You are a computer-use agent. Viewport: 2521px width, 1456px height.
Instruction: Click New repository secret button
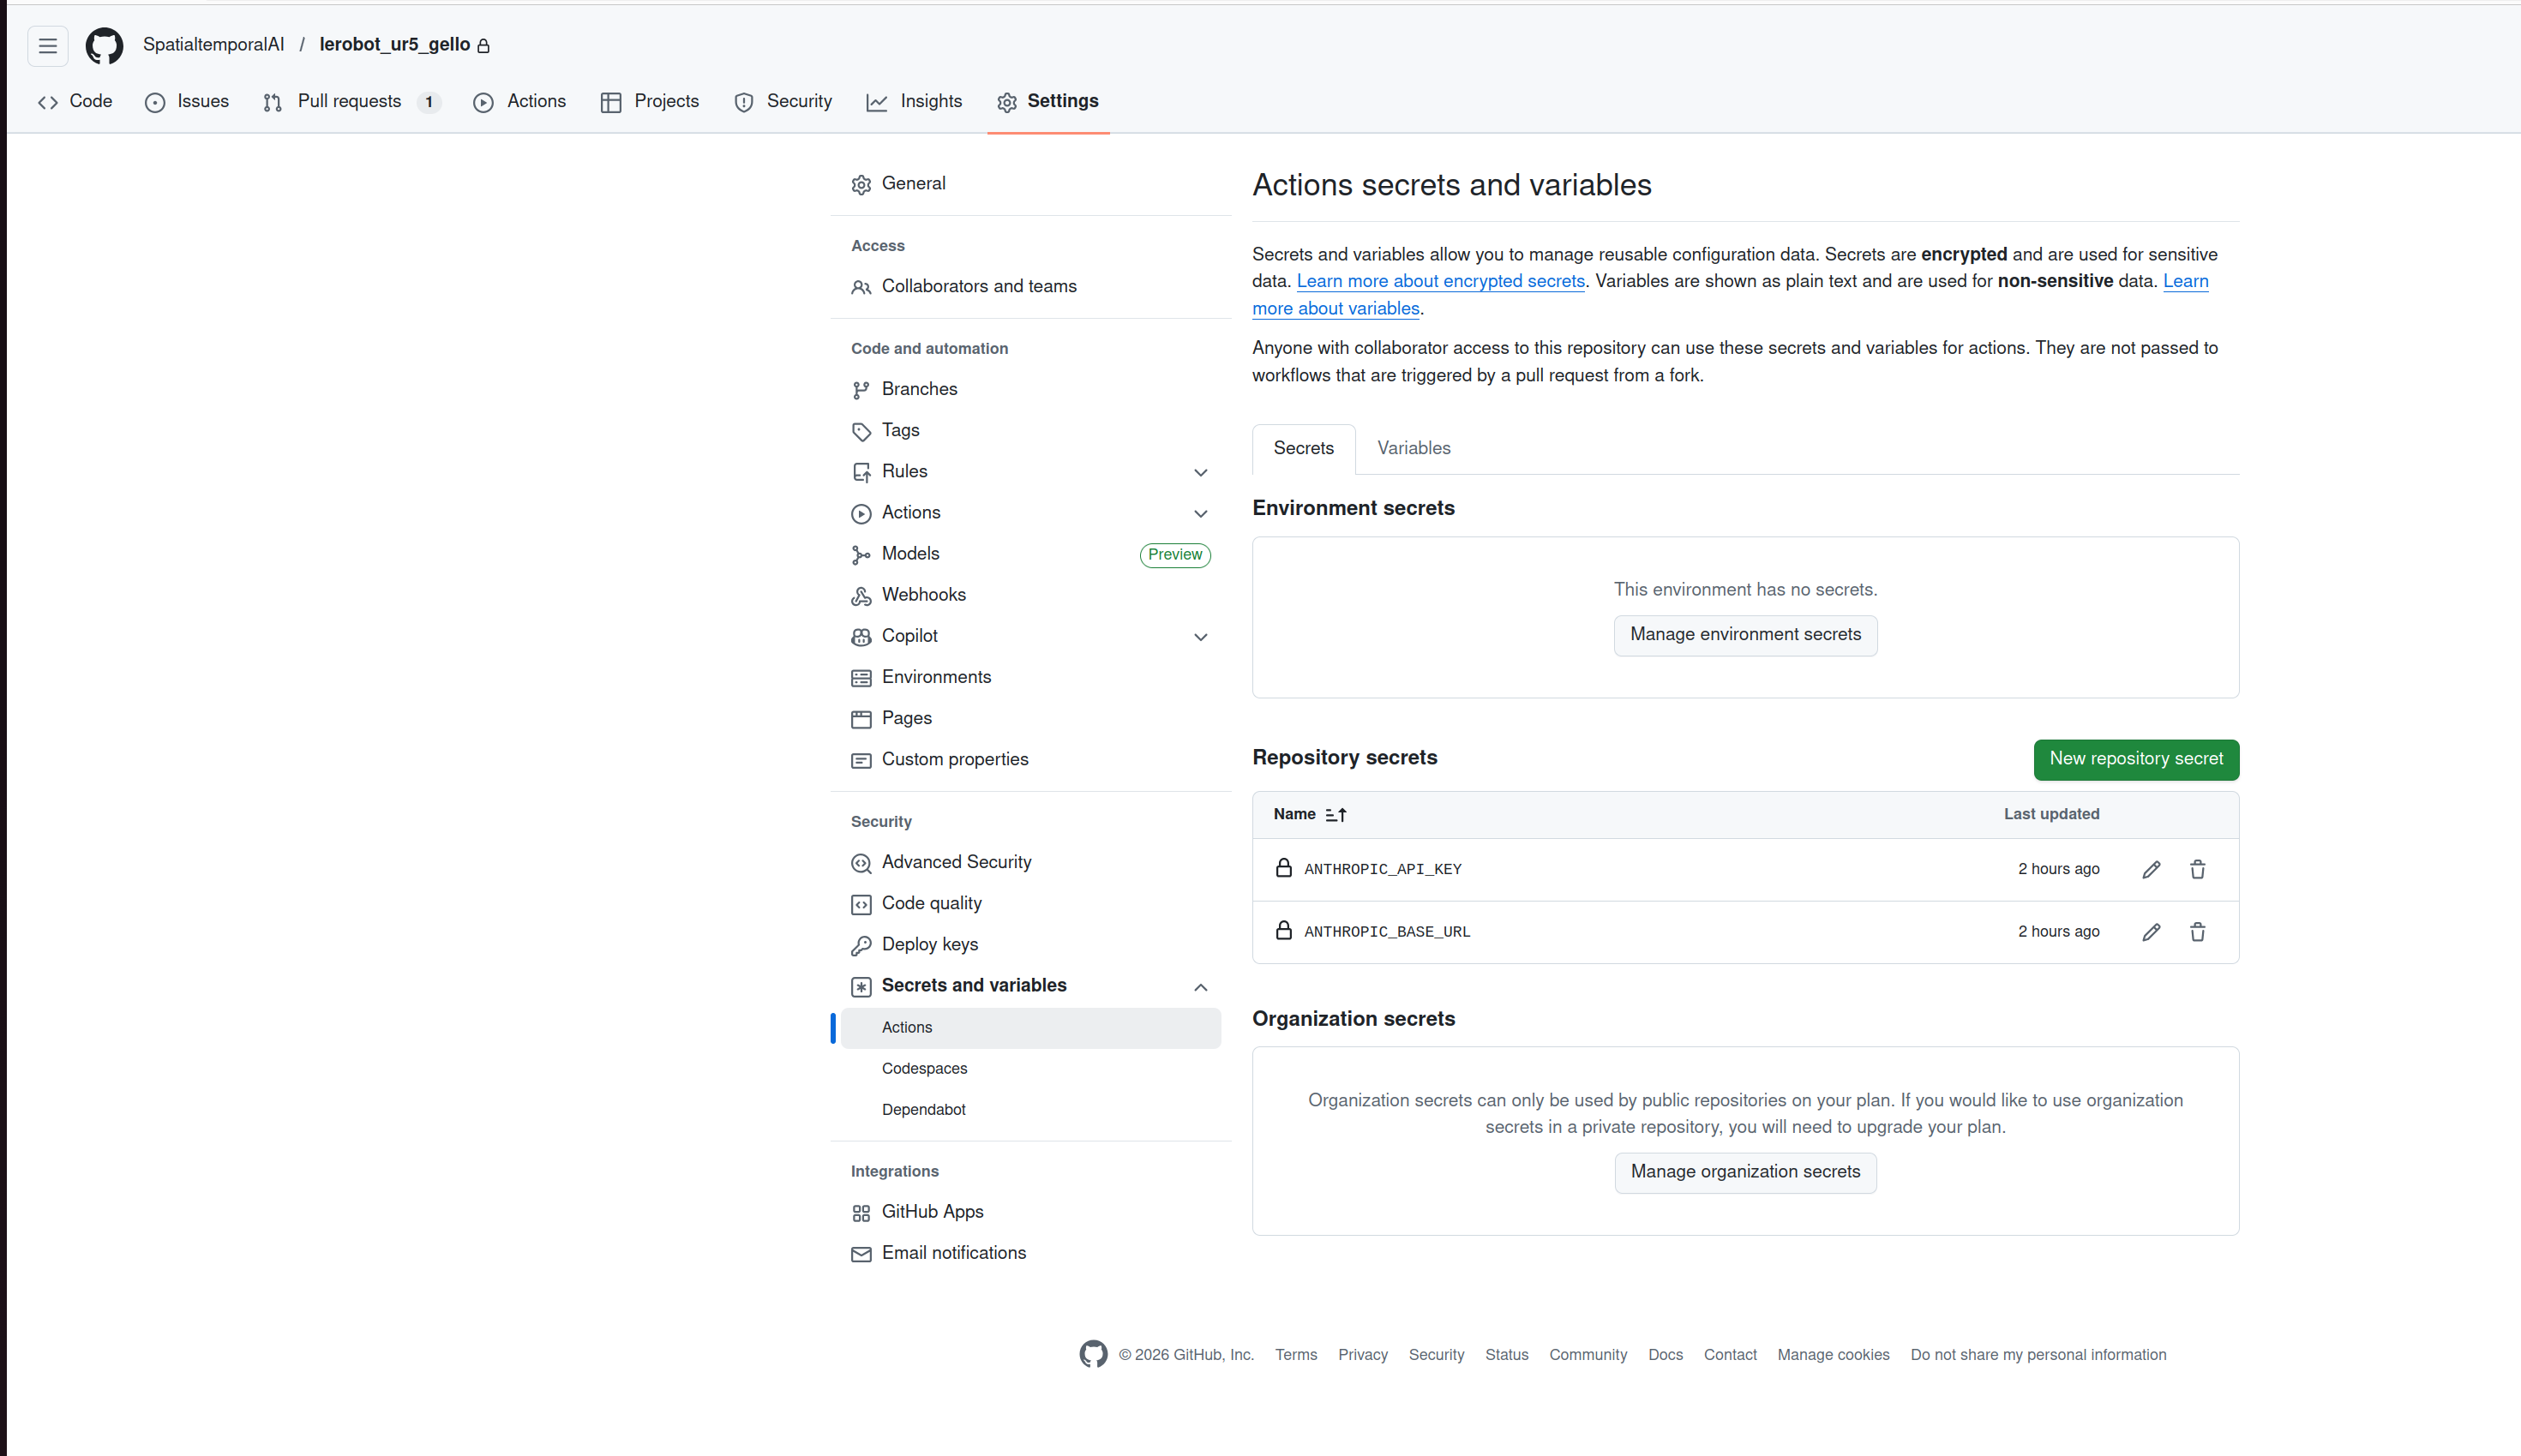2136,759
